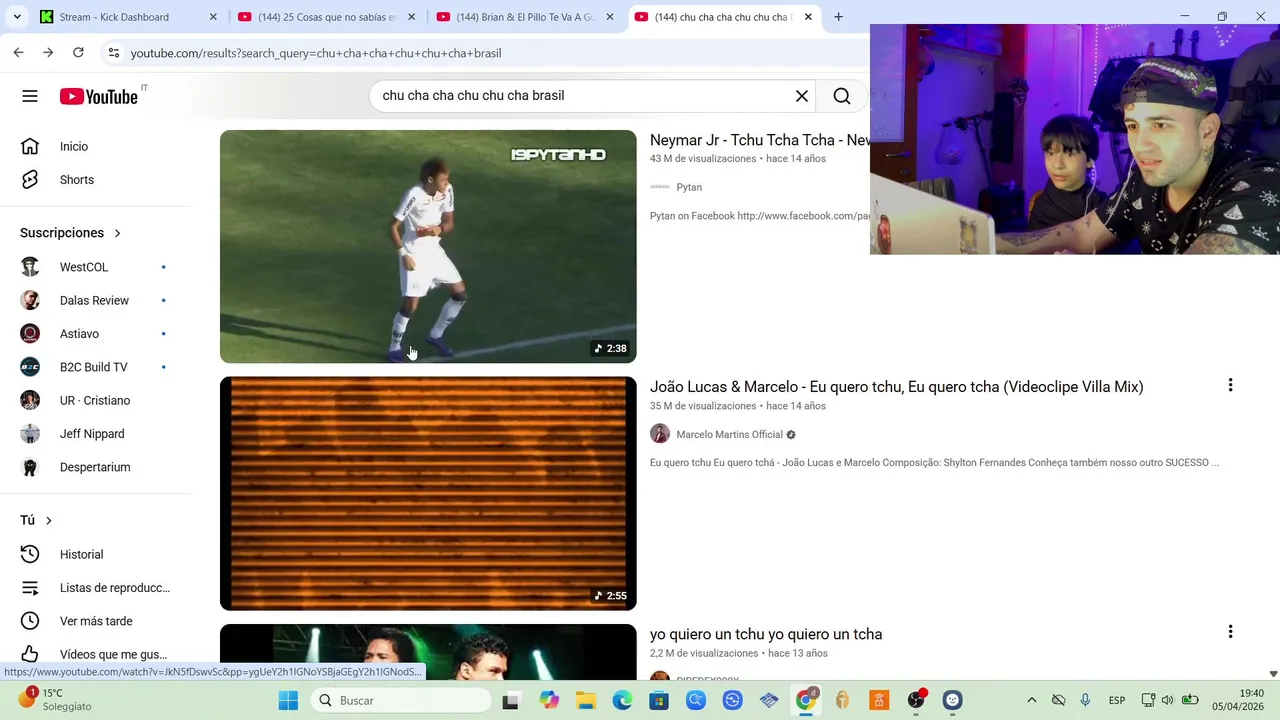Go forward with browser forward arrow
Viewport: 1280px width, 720px height.
48,53
